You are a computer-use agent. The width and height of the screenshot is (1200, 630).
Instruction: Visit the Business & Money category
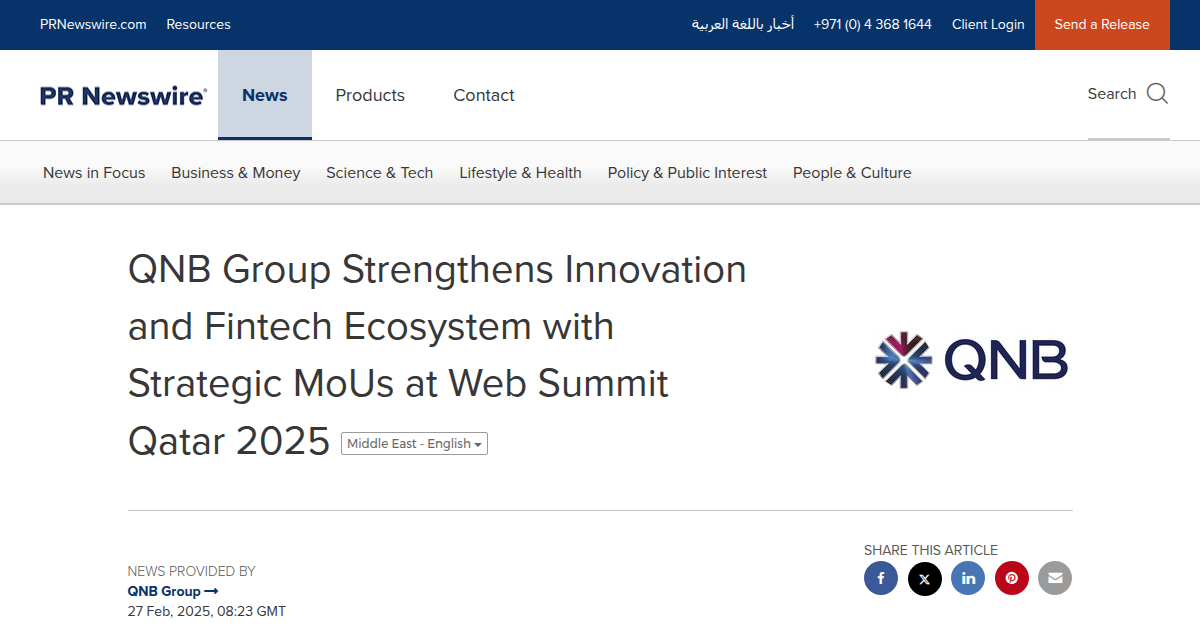tap(235, 172)
